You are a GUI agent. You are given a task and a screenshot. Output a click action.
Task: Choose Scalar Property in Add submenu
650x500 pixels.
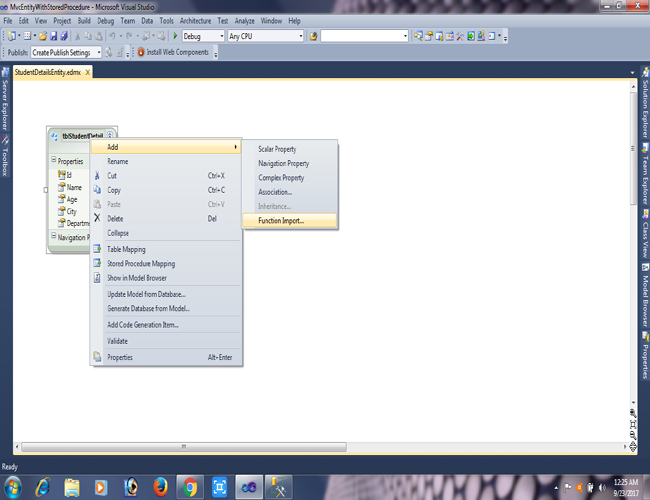[x=289, y=149]
